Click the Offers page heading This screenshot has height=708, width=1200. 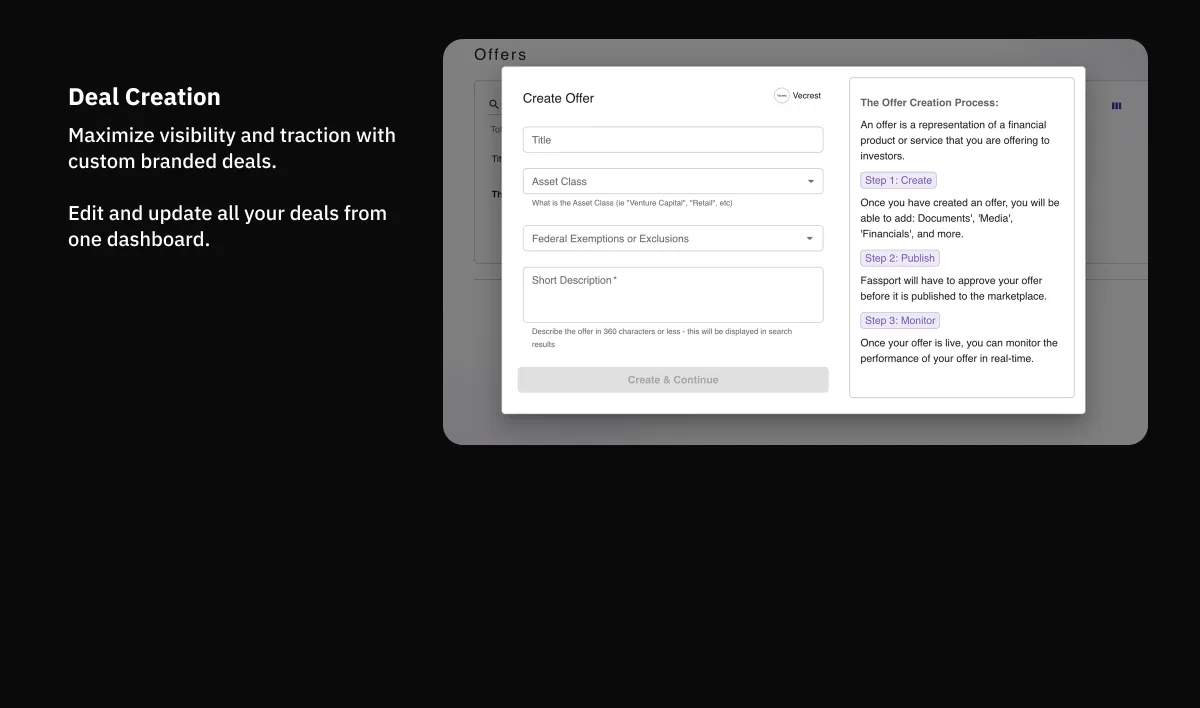[500, 54]
